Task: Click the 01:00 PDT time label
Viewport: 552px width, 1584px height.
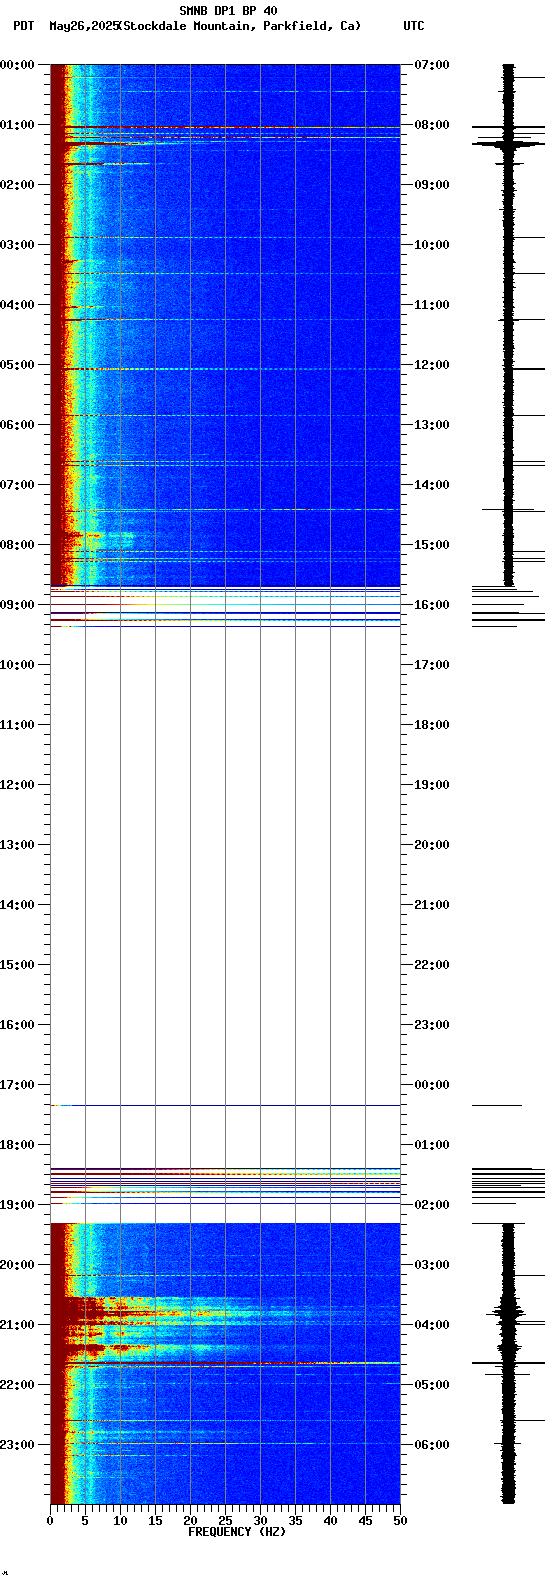Action: [17, 125]
